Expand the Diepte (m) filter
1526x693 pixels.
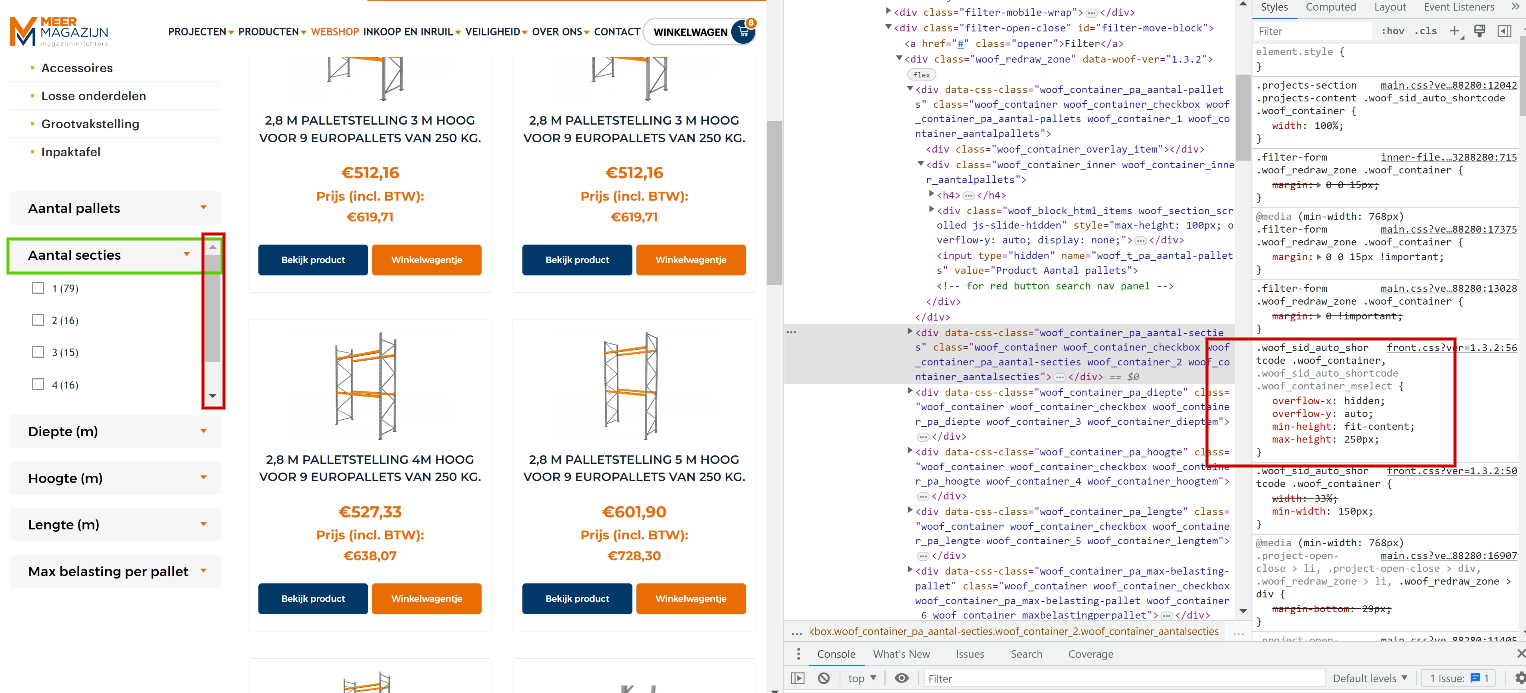click(x=115, y=431)
